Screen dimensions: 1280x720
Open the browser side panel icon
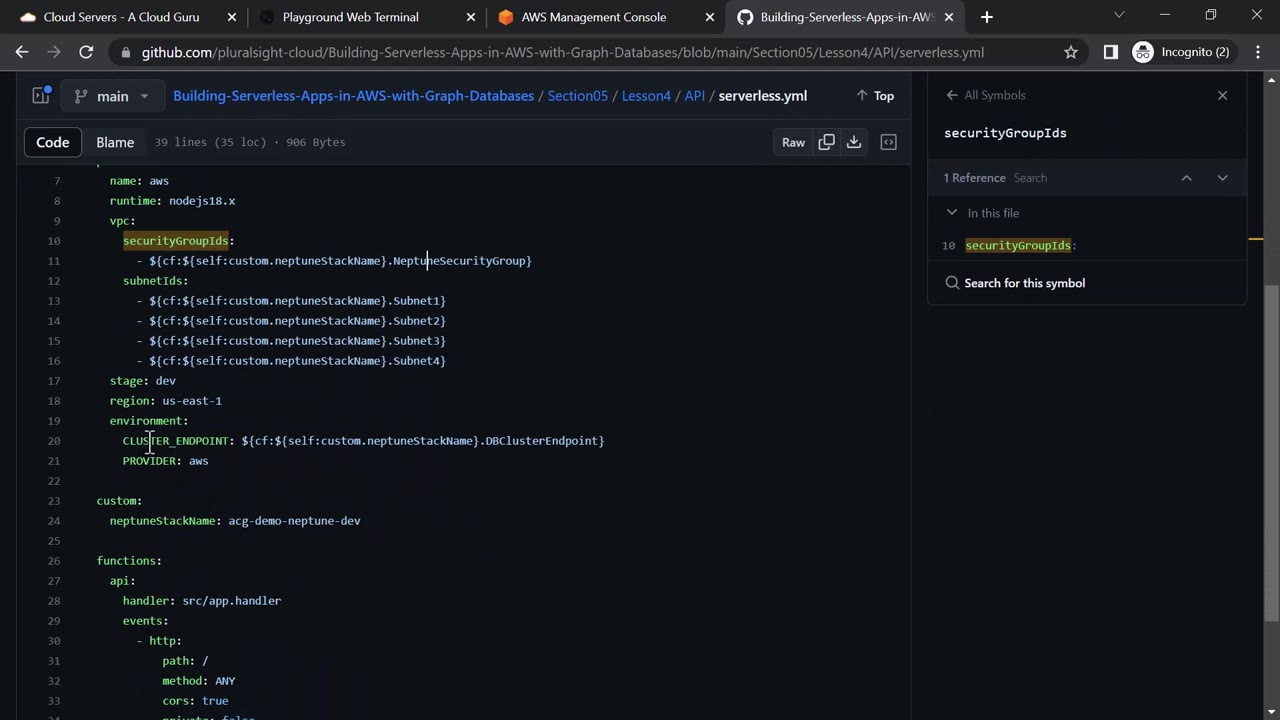[x=1110, y=52]
